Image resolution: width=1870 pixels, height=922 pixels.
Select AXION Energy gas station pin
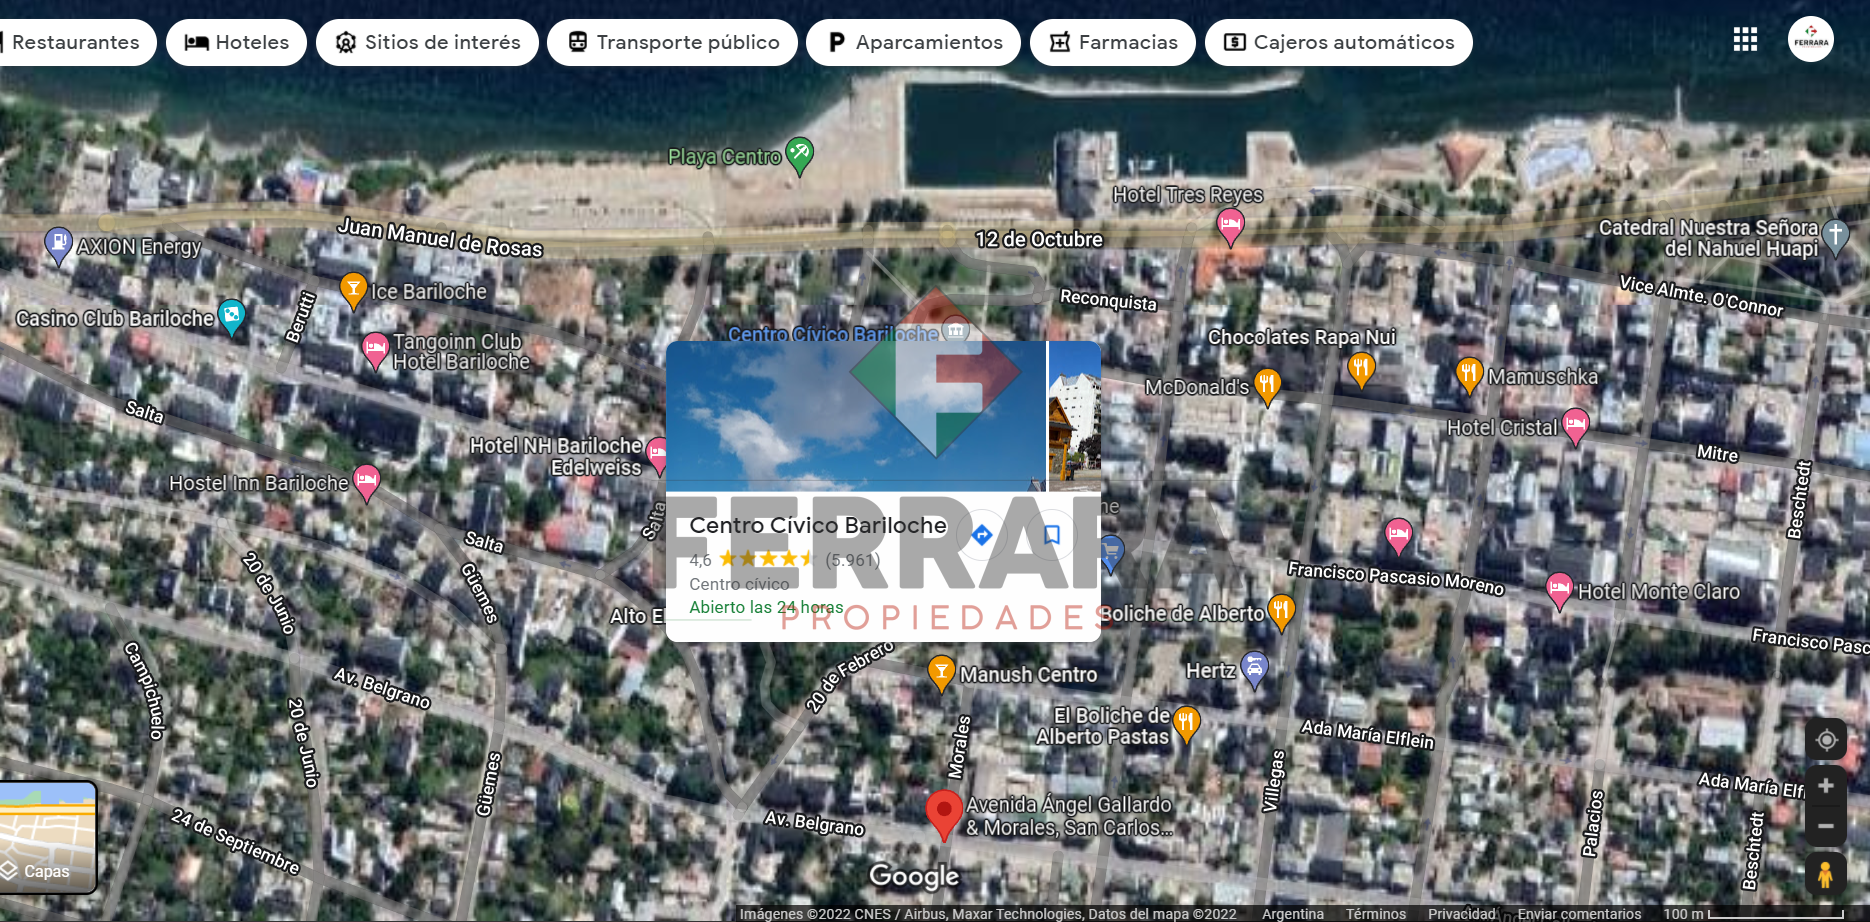(59, 244)
